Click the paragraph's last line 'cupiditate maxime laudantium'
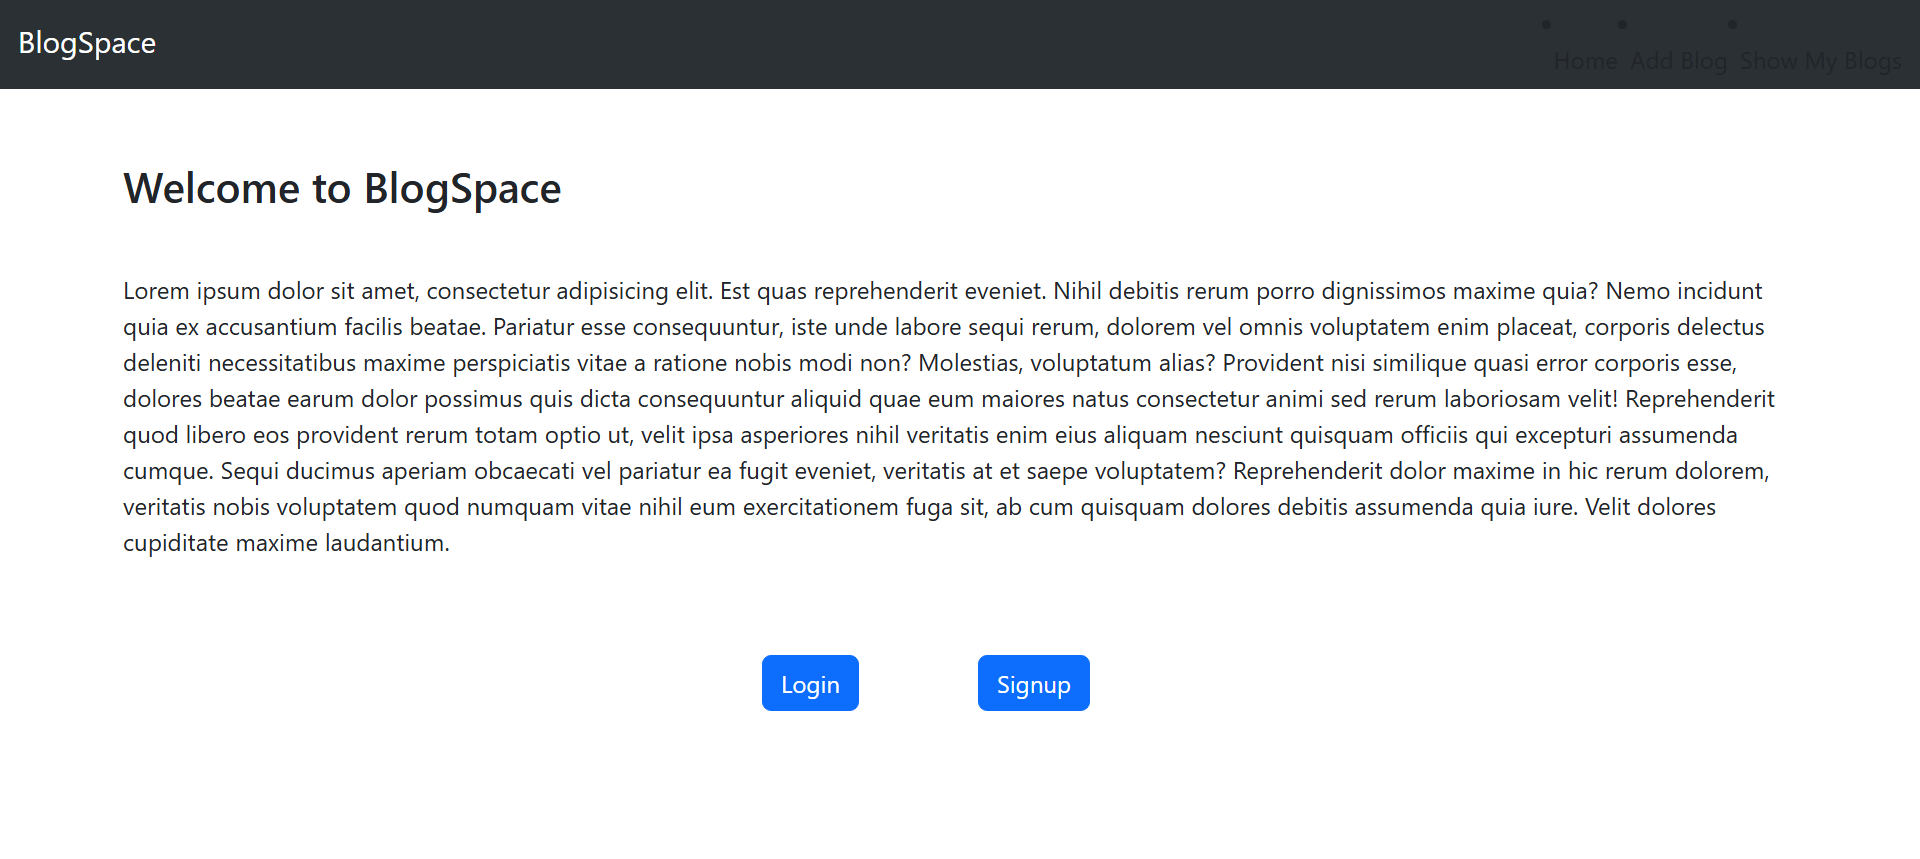 [286, 543]
